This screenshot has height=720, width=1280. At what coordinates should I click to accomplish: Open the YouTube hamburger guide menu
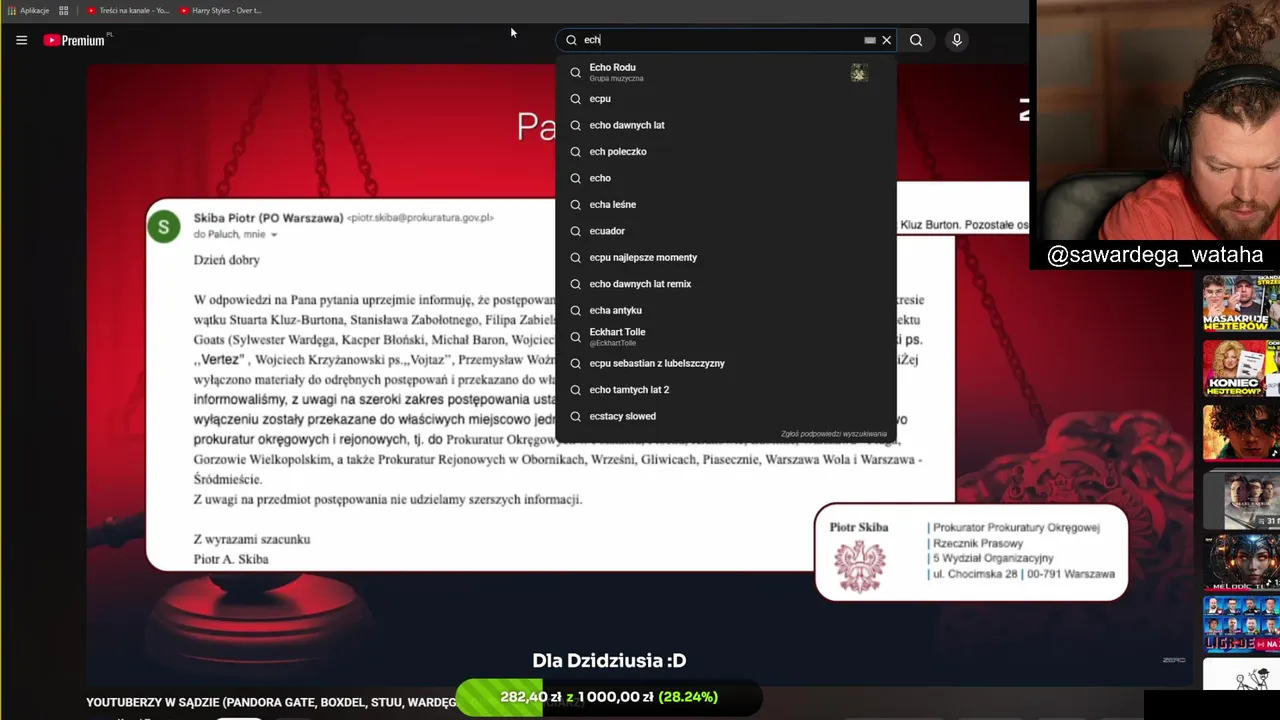pos(21,40)
